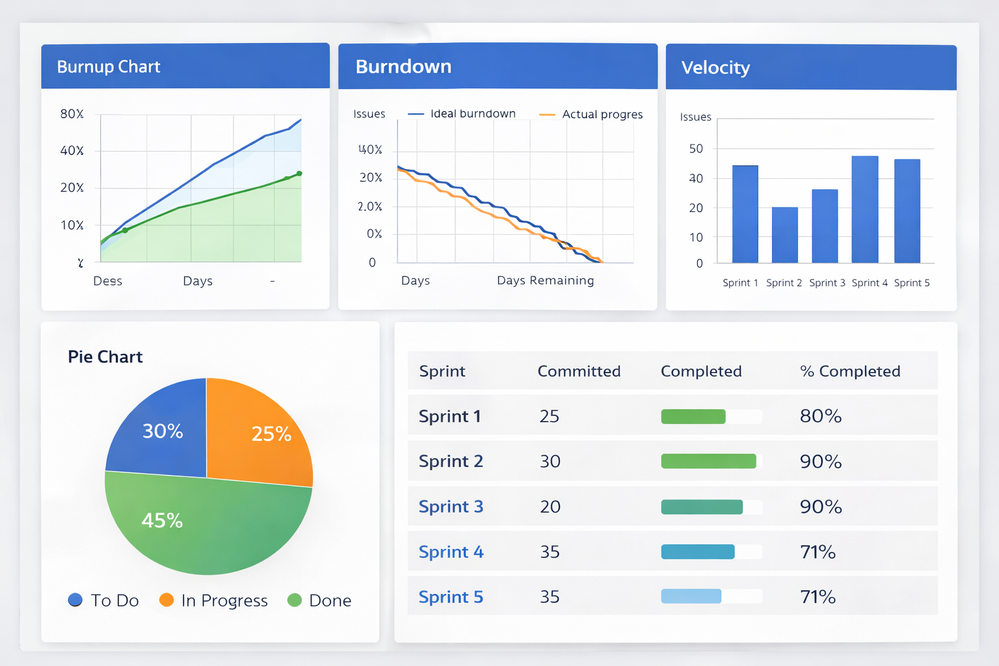The width and height of the screenshot is (999, 666).
Task: Click the Committed column header
Action: tap(579, 371)
